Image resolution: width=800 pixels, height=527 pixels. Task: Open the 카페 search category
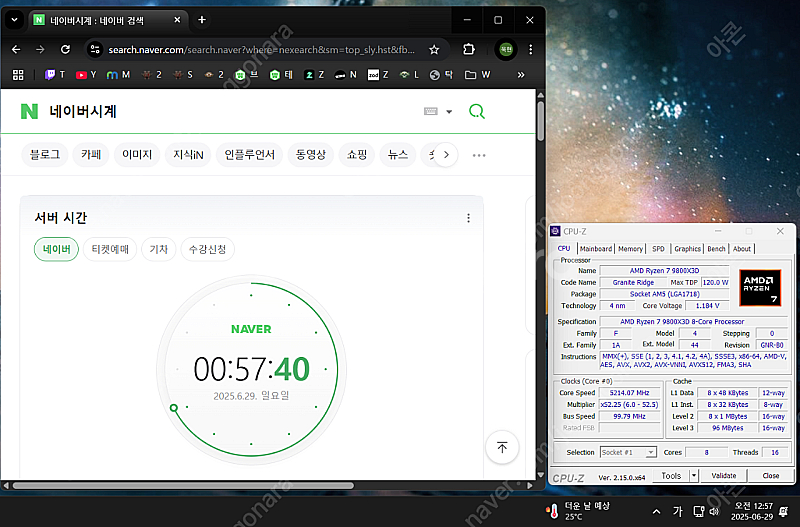pos(91,155)
